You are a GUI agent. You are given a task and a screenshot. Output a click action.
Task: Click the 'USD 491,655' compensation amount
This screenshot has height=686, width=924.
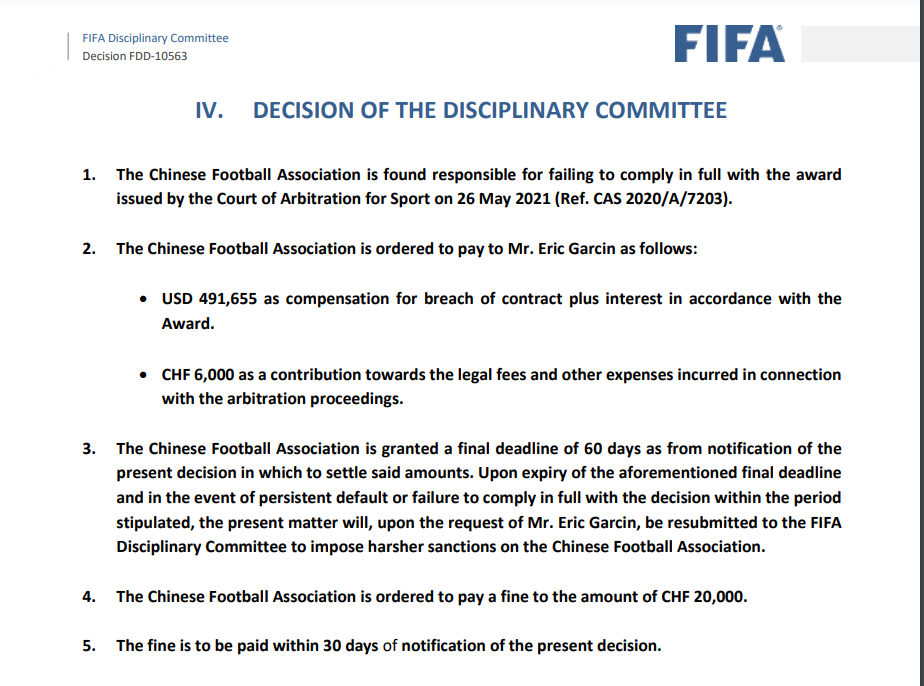point(207,299)
